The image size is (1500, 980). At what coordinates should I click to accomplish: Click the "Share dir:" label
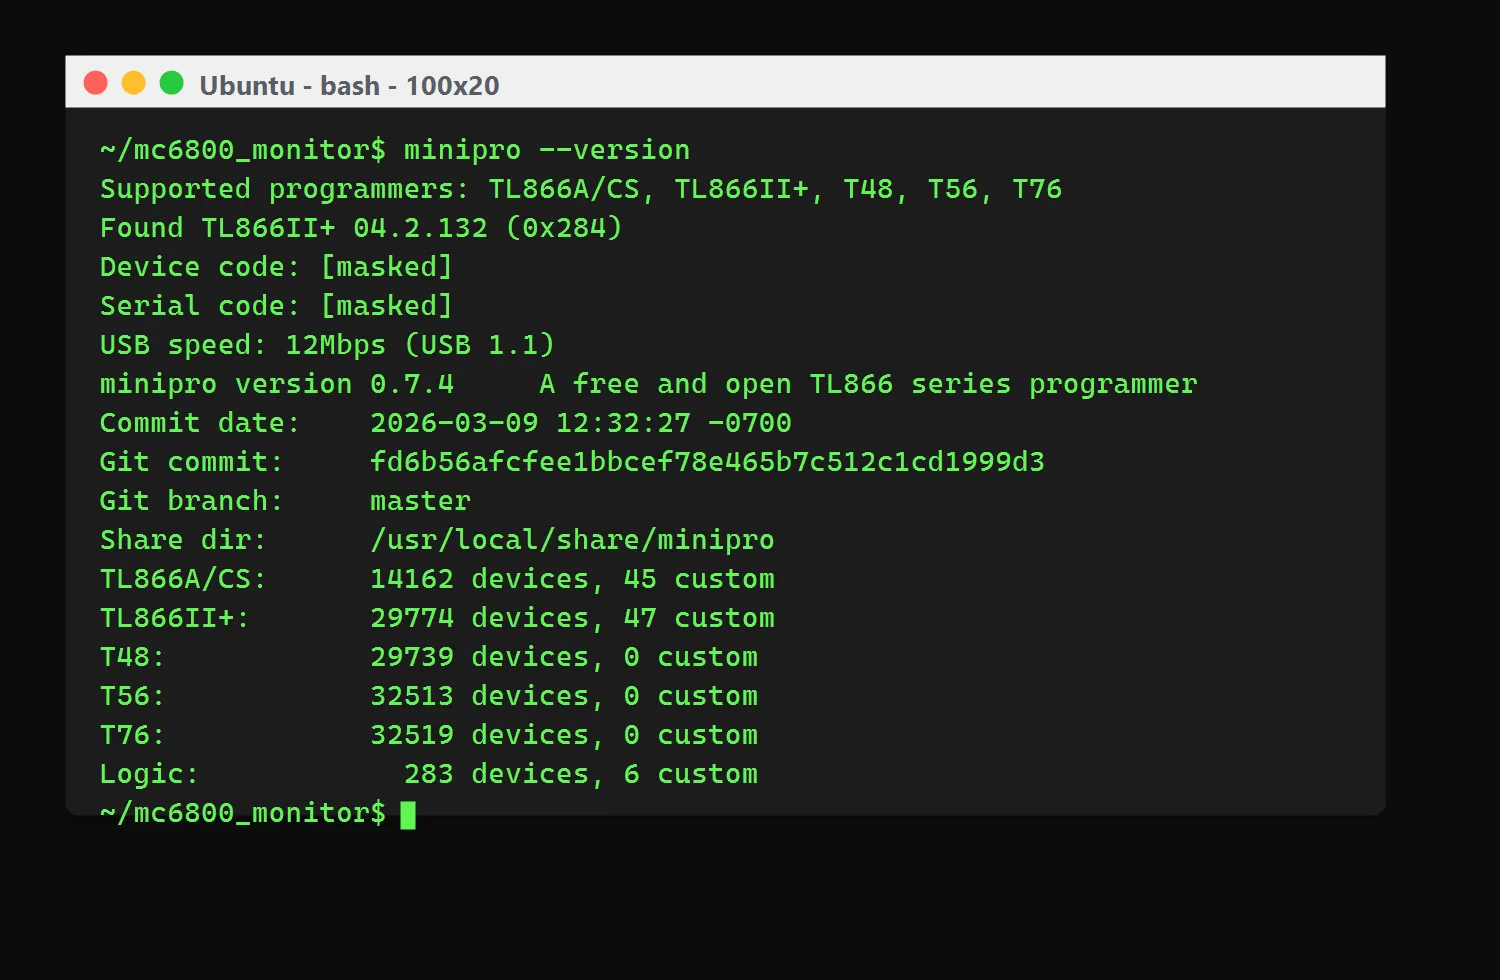183,540
